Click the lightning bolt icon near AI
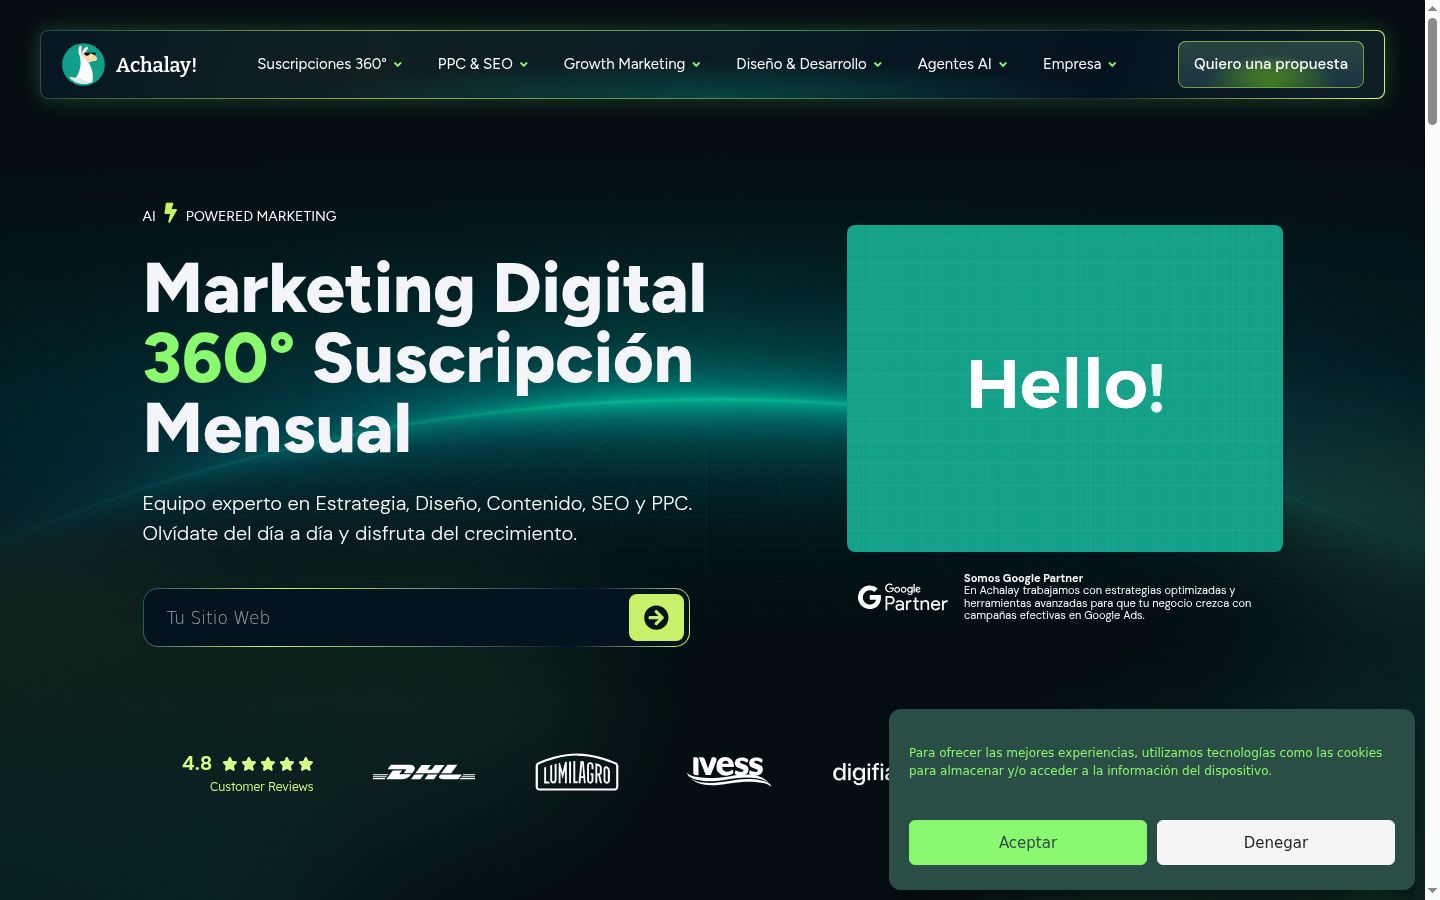 tap(171, 213)
